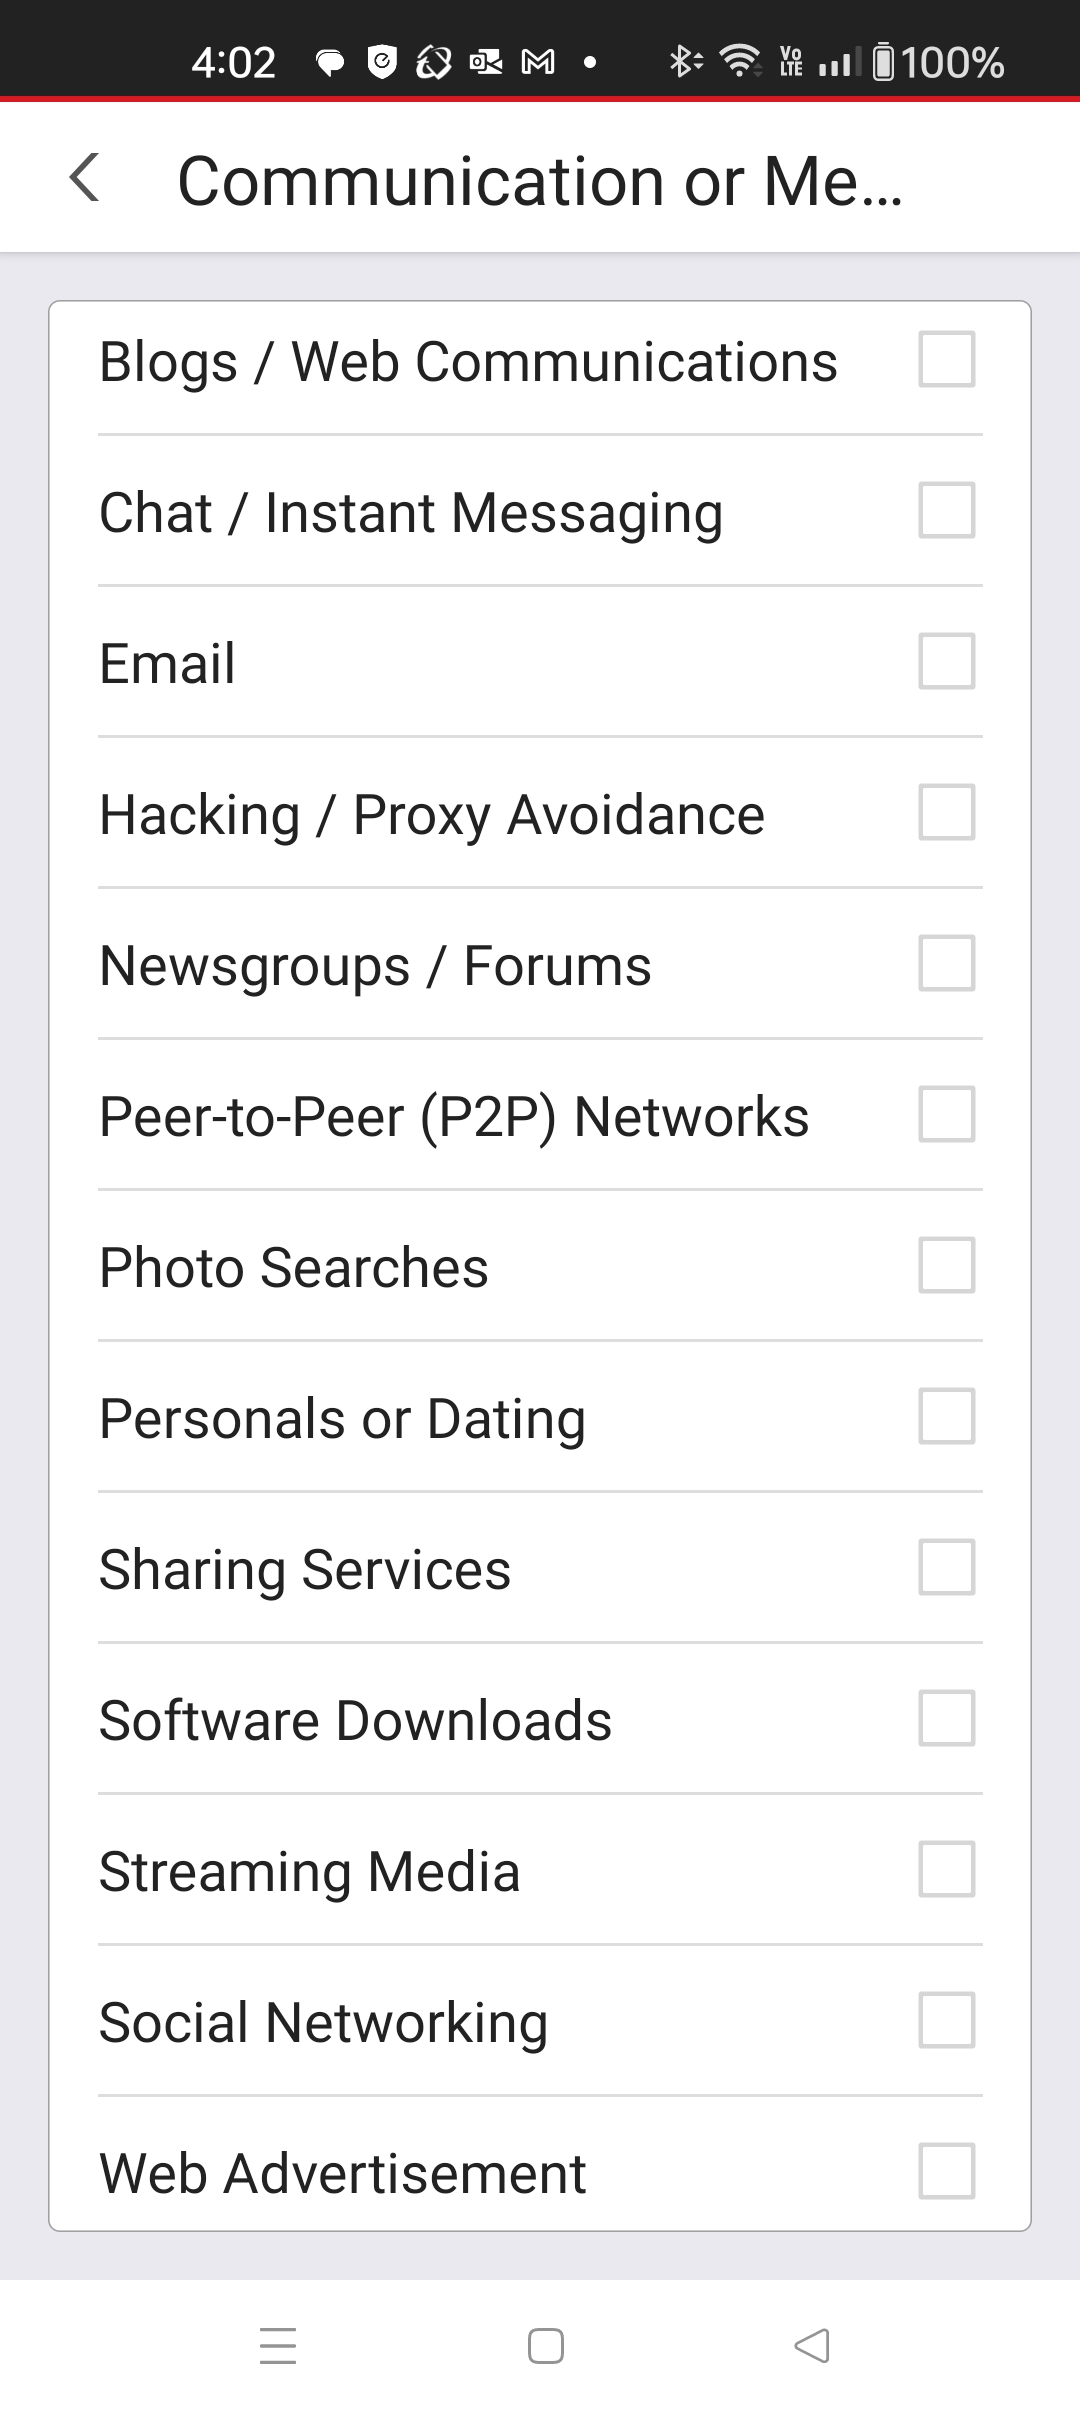Tap the Bluetooth status icon
This screenshot has width=1080, height=2412.
click(684, 62)
